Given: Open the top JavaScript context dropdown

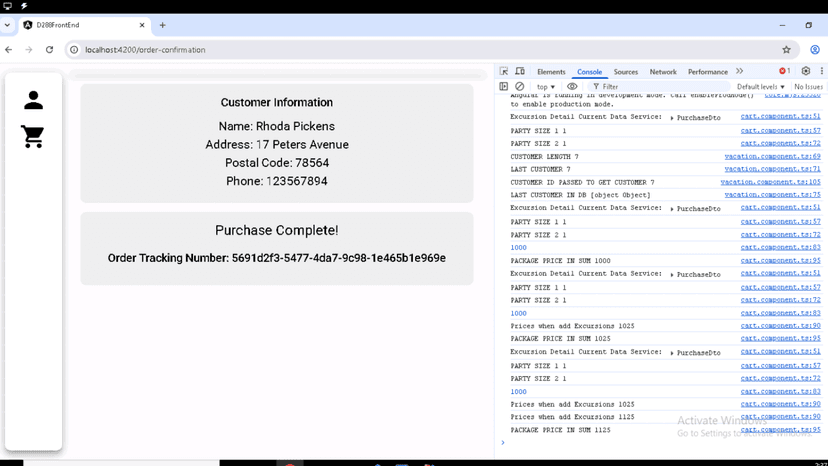Looking at the screenshot, I should (x=545, y=87).
